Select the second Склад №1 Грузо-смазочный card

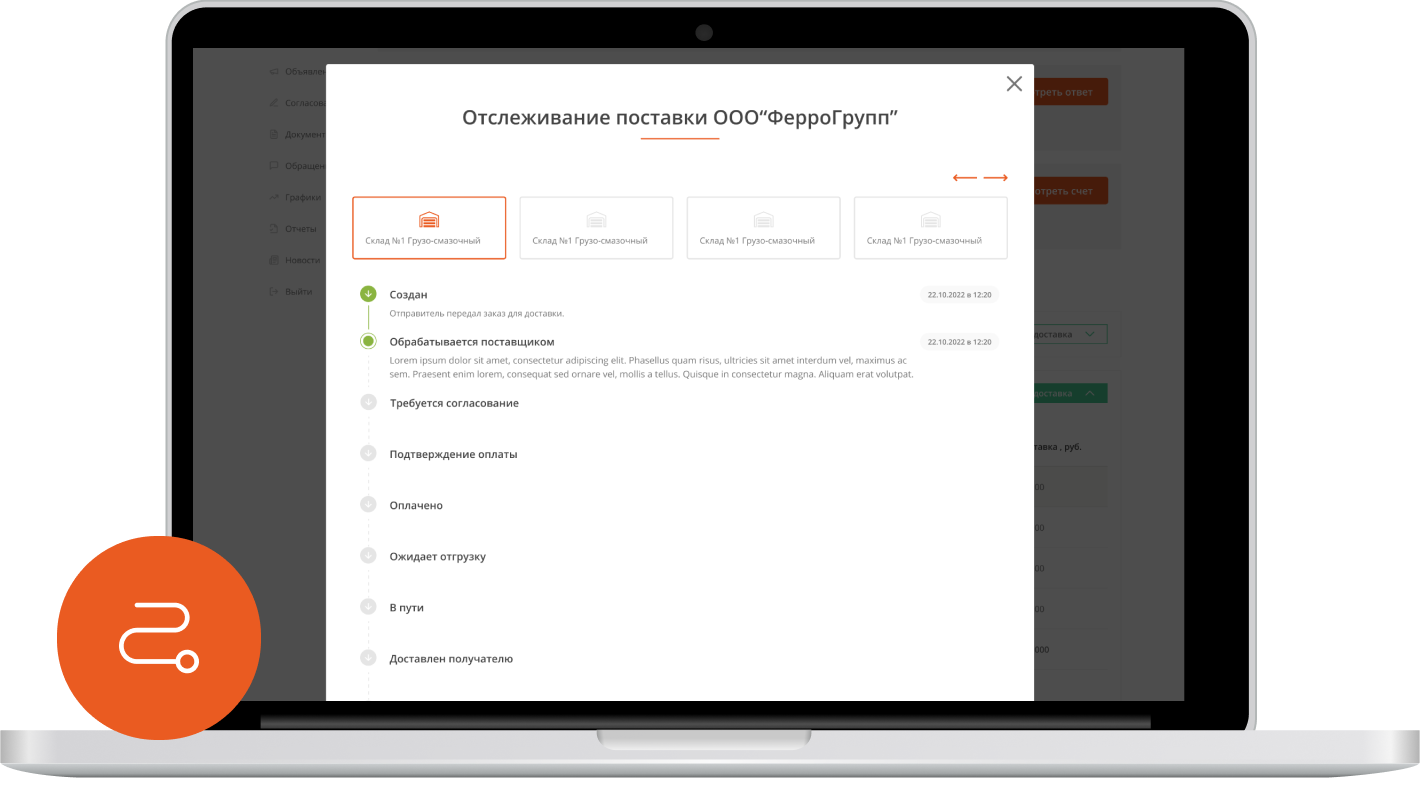(x=596, y=227)
